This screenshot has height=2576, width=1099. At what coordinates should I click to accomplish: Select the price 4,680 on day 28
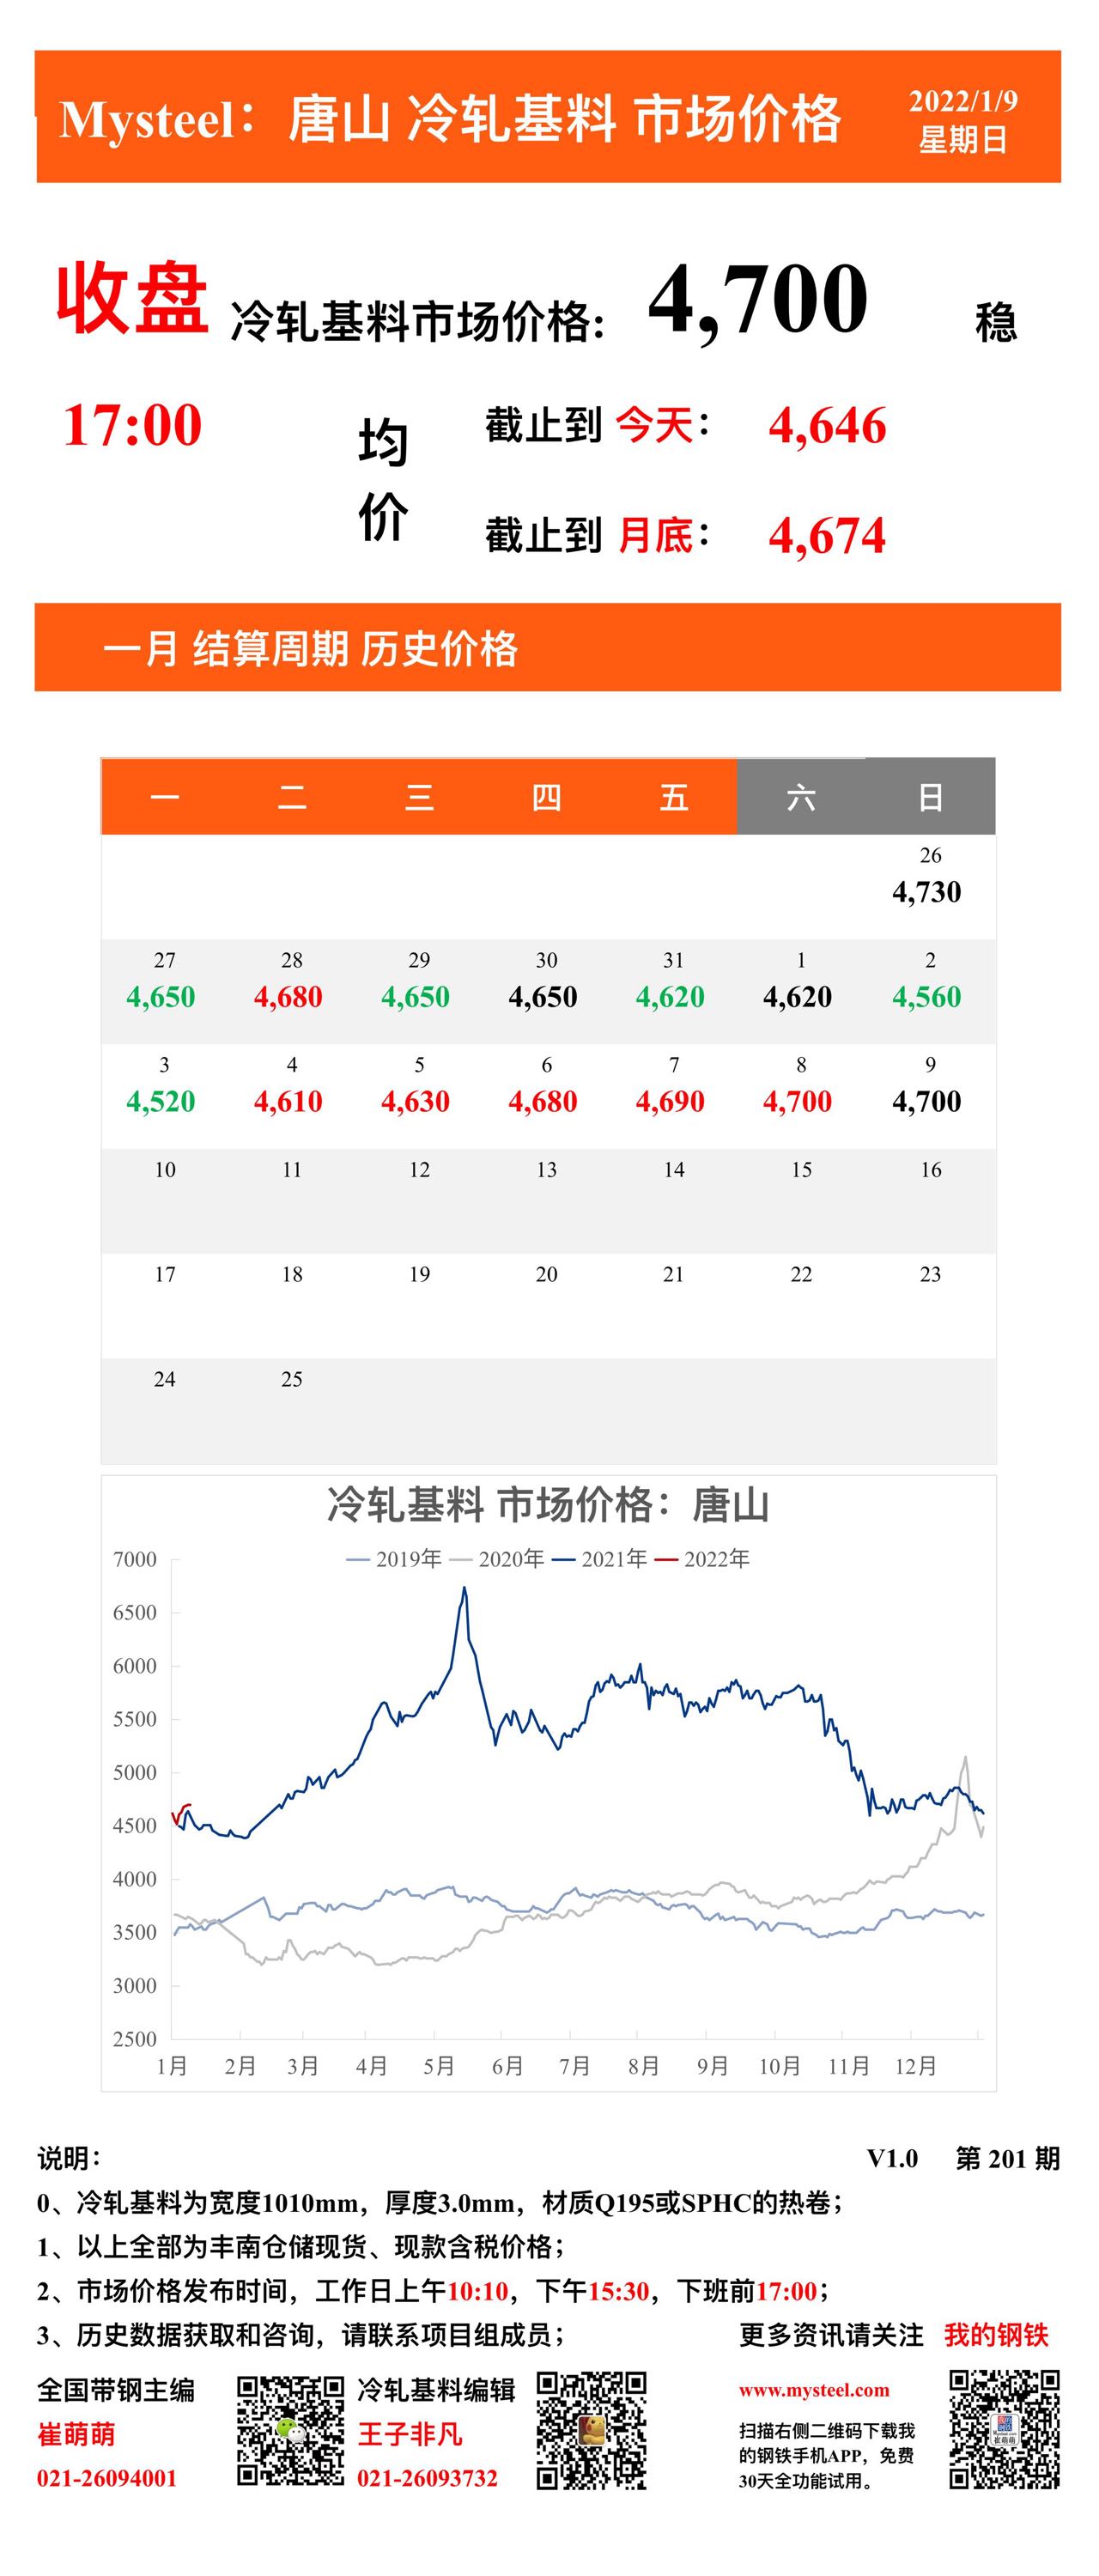click(288, 997)
